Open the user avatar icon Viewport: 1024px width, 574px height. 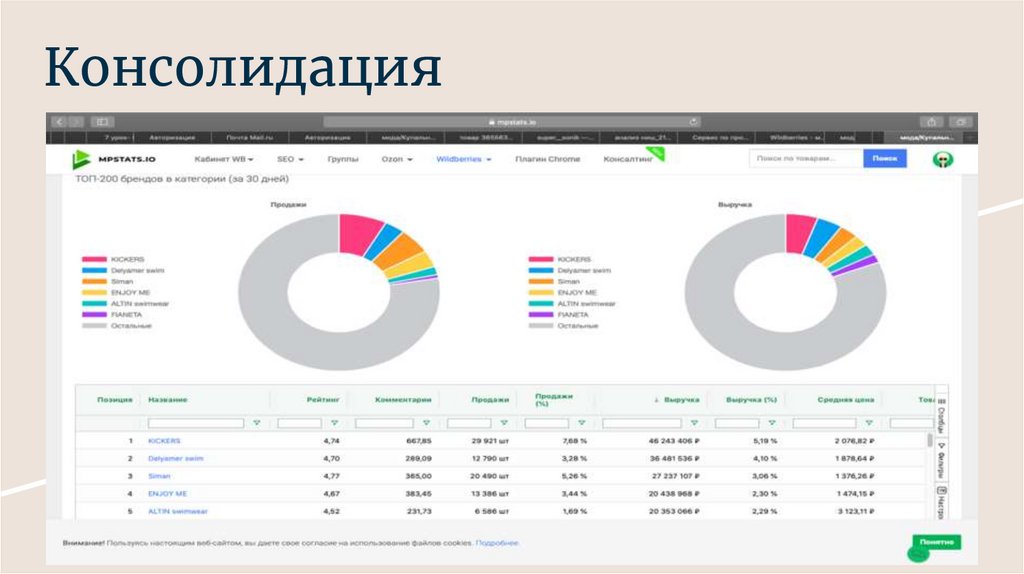pos(942,159)
